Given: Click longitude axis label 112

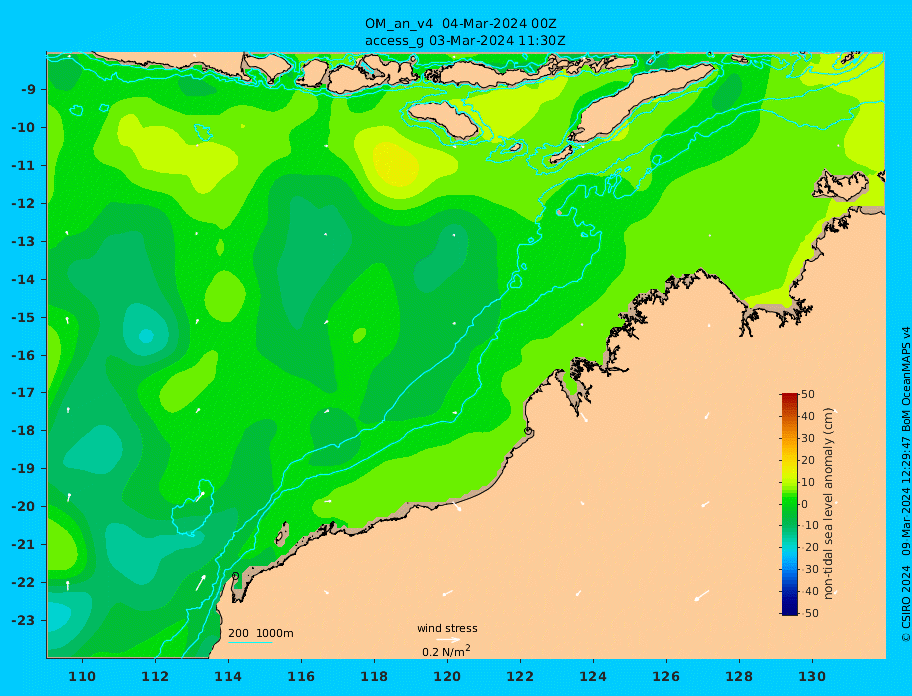Looking at the screenshot, I should (155, 676).
